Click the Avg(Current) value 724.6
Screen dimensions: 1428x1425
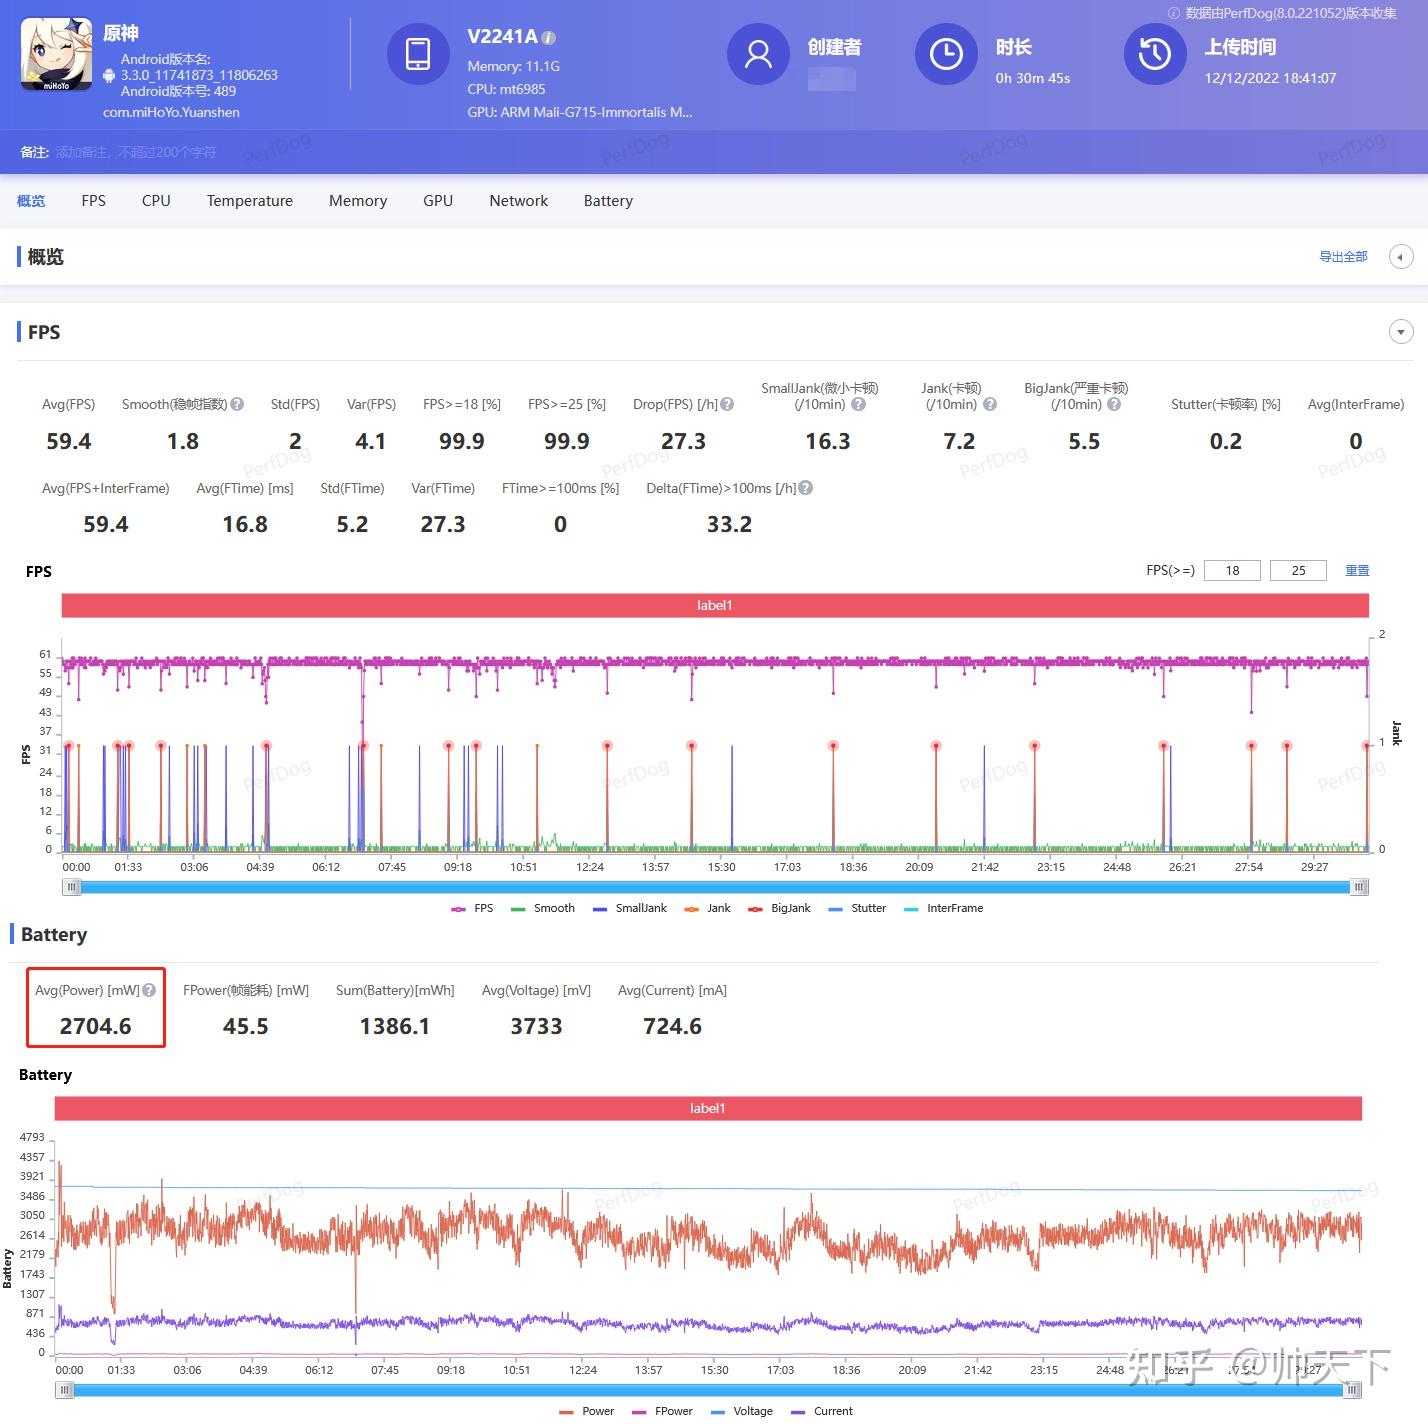[672, 1026]
